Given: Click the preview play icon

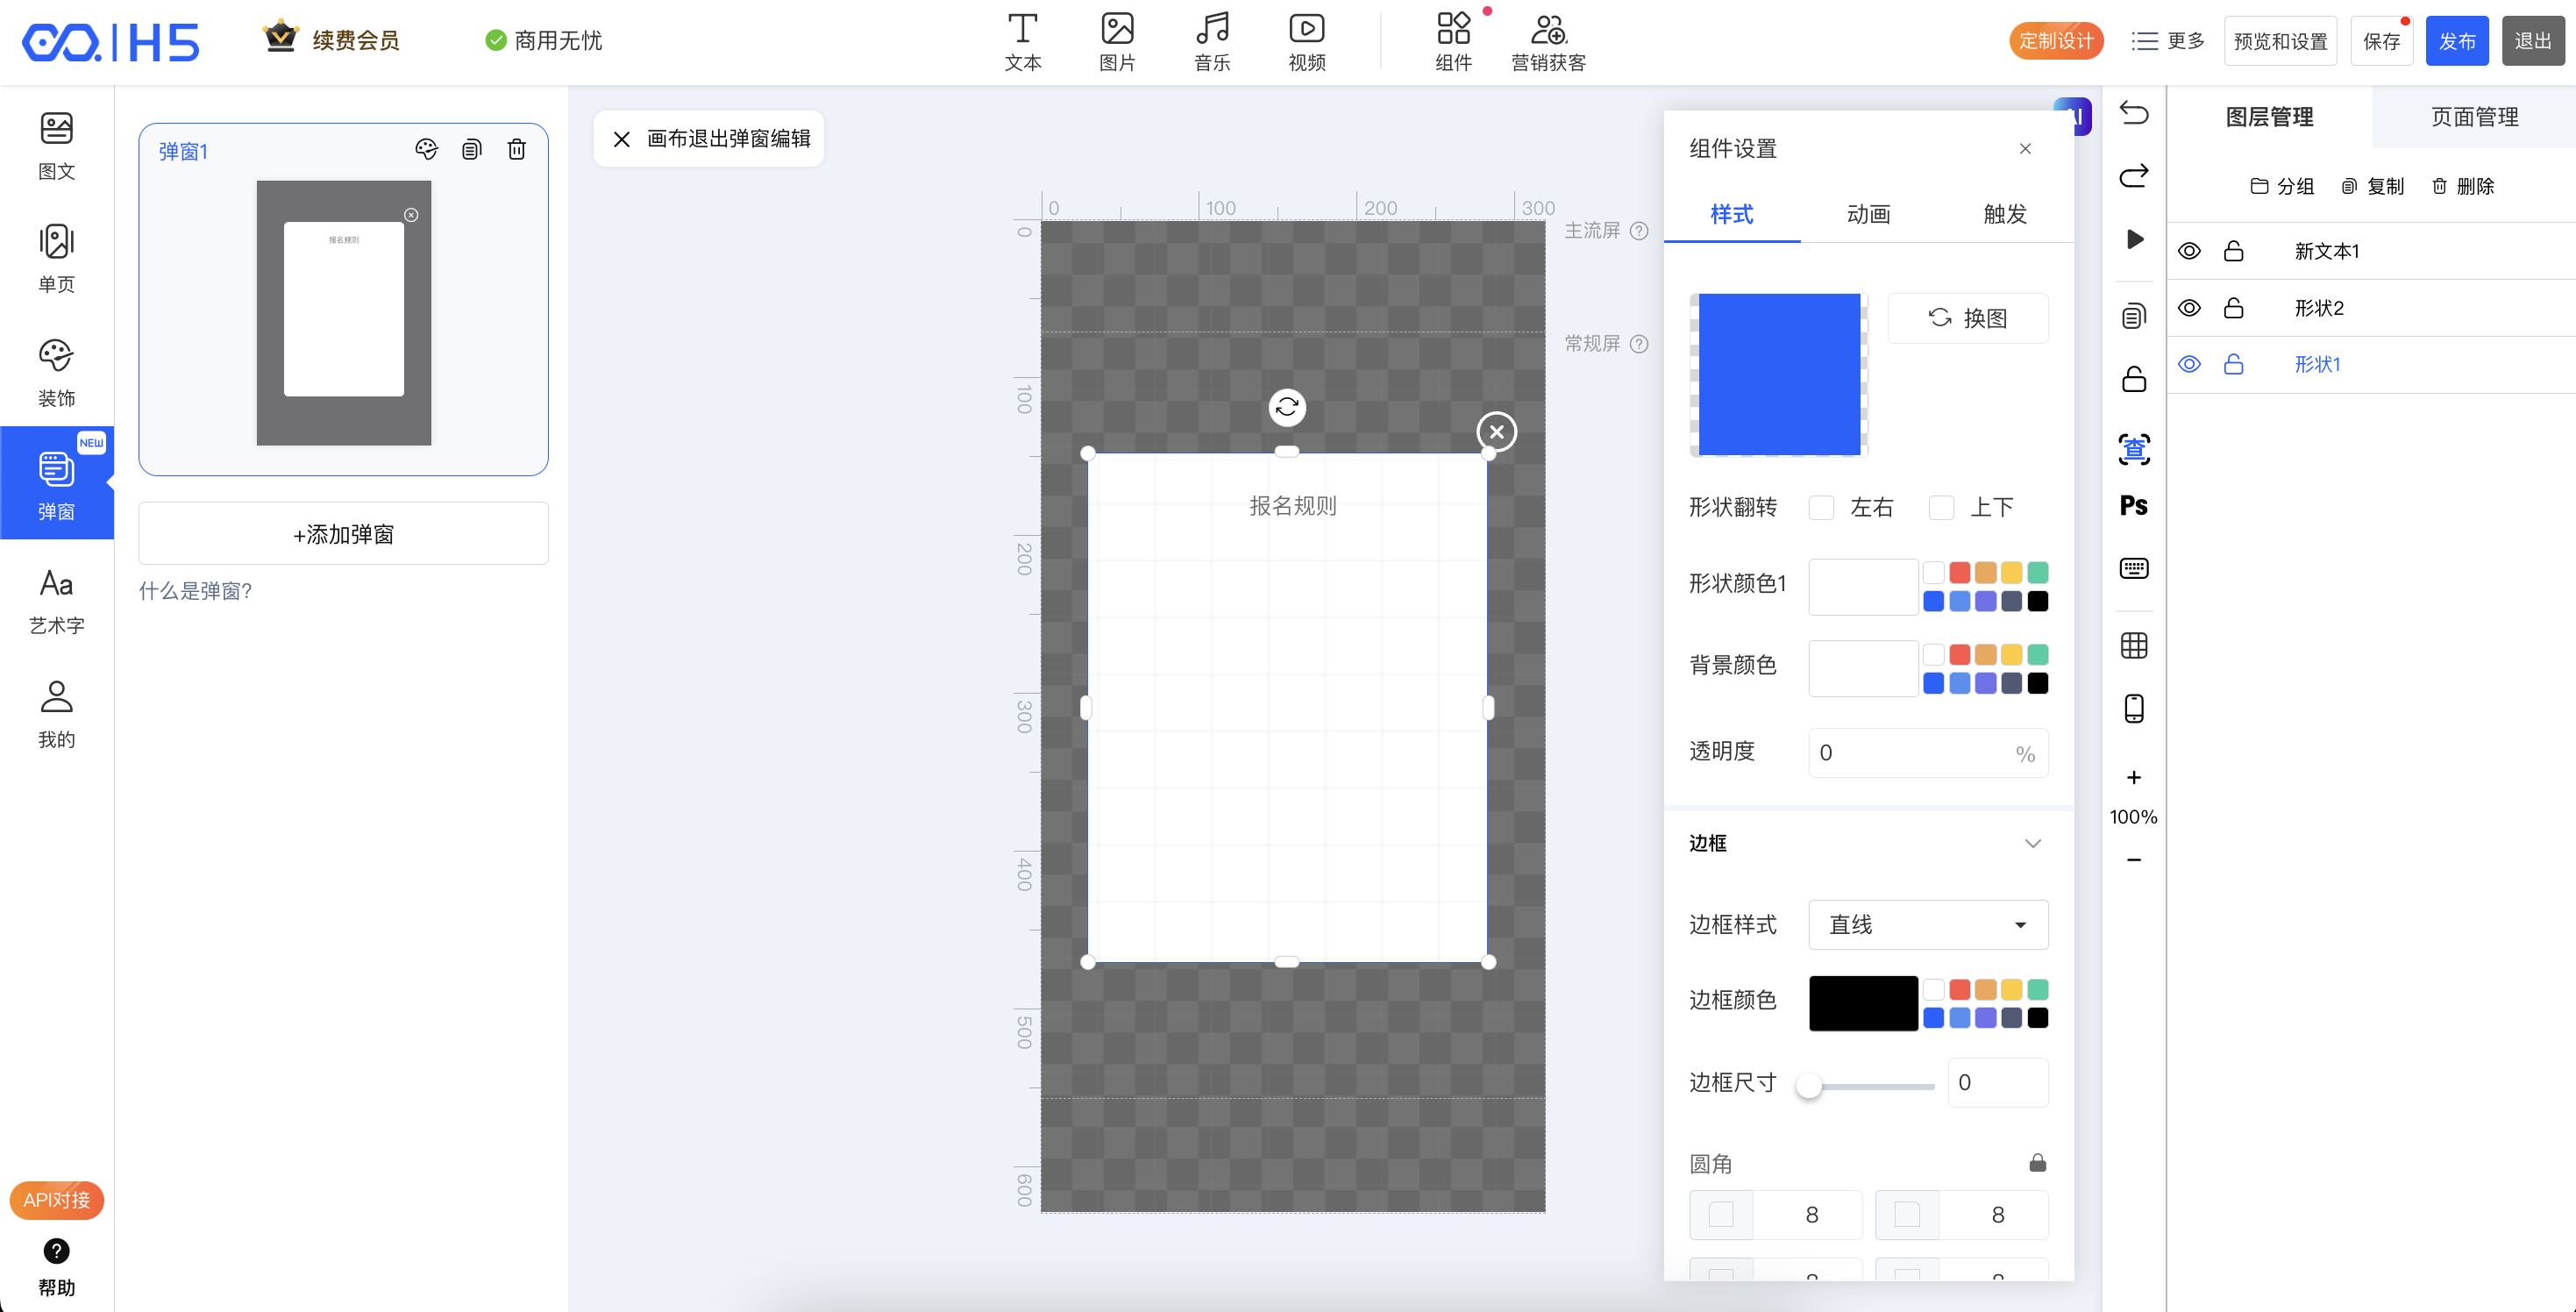Looking at the screenshot, I should (2134, 239).
